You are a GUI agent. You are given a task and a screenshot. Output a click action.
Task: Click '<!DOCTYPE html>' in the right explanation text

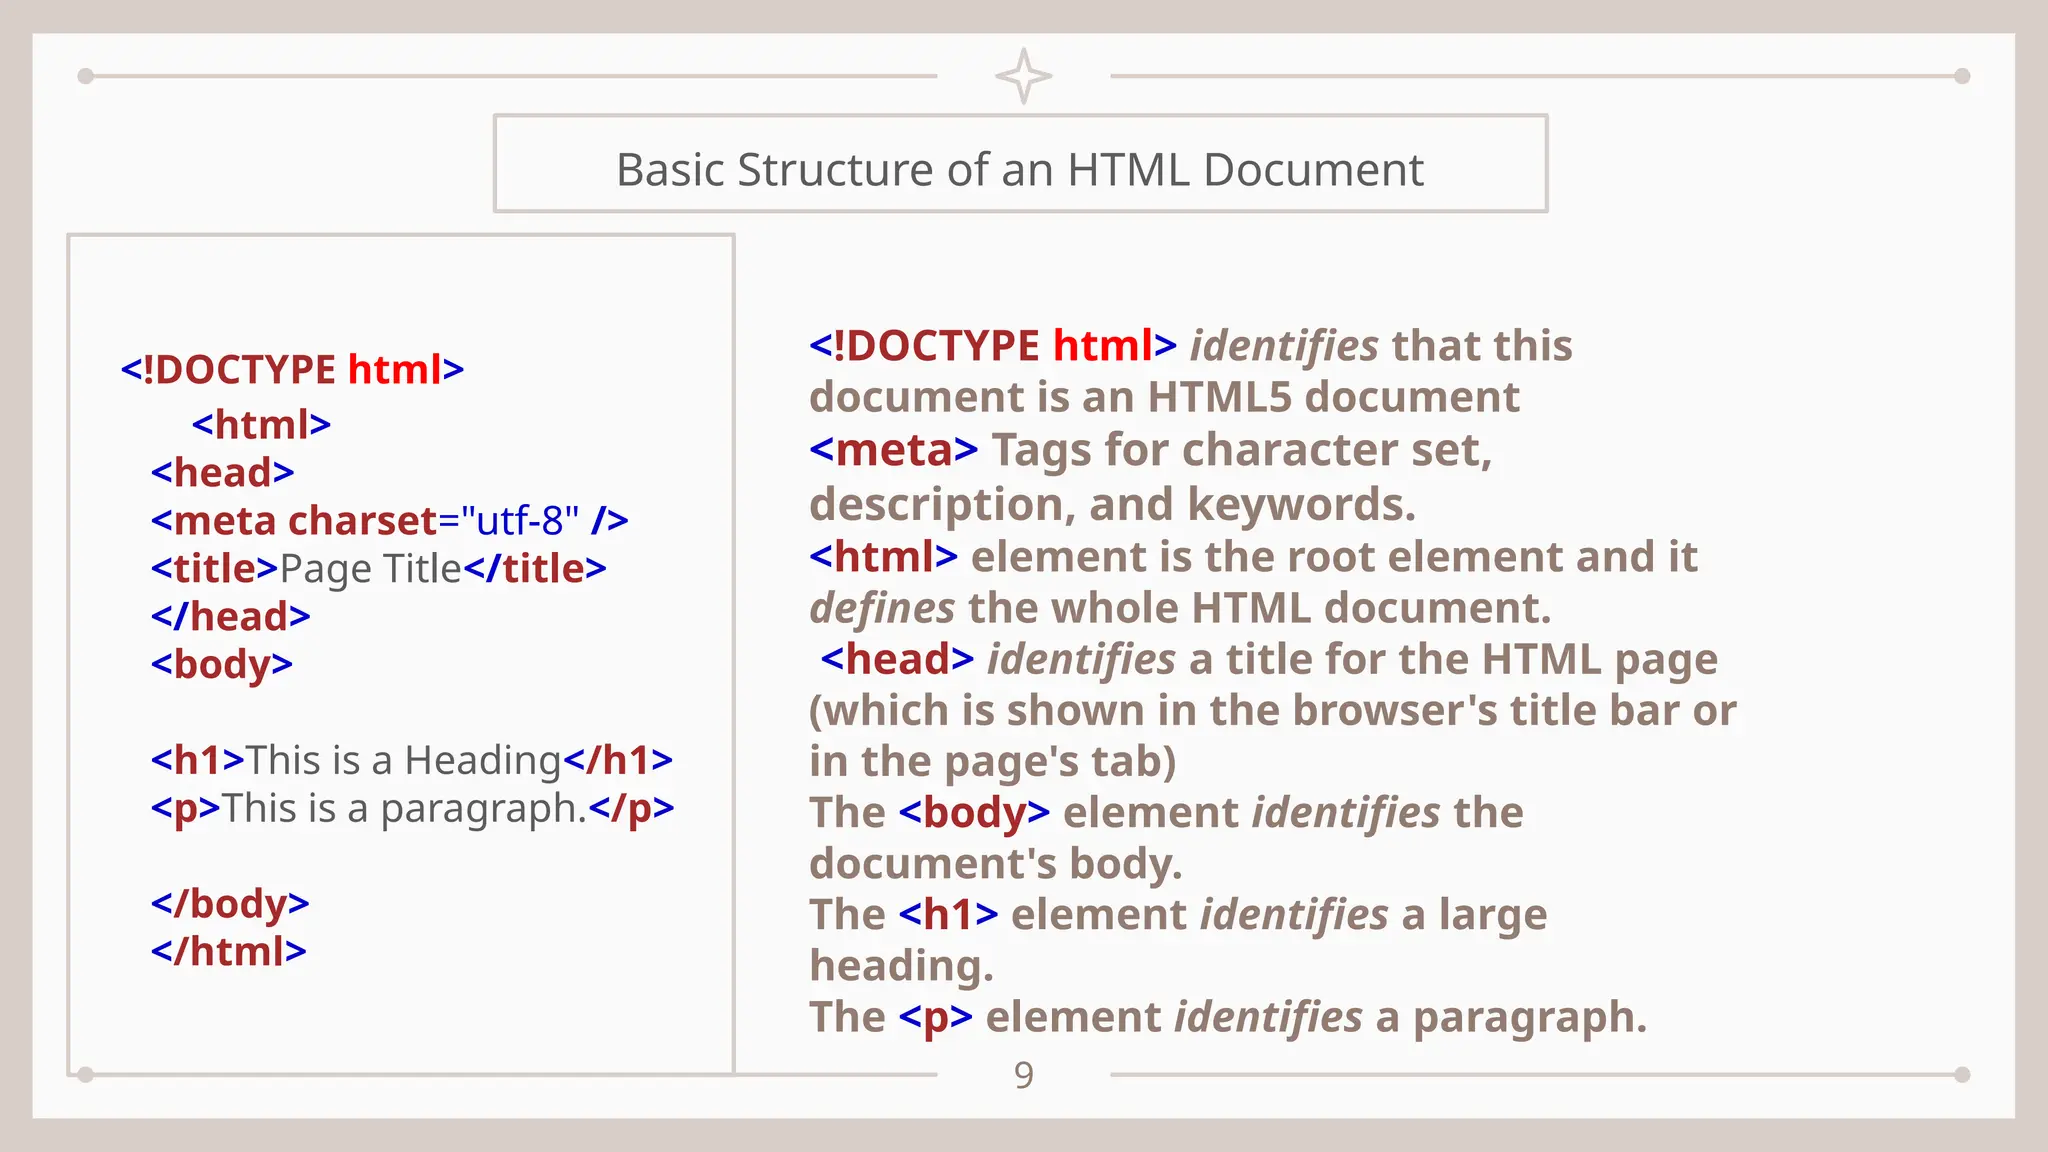click(x=993, y=346)
